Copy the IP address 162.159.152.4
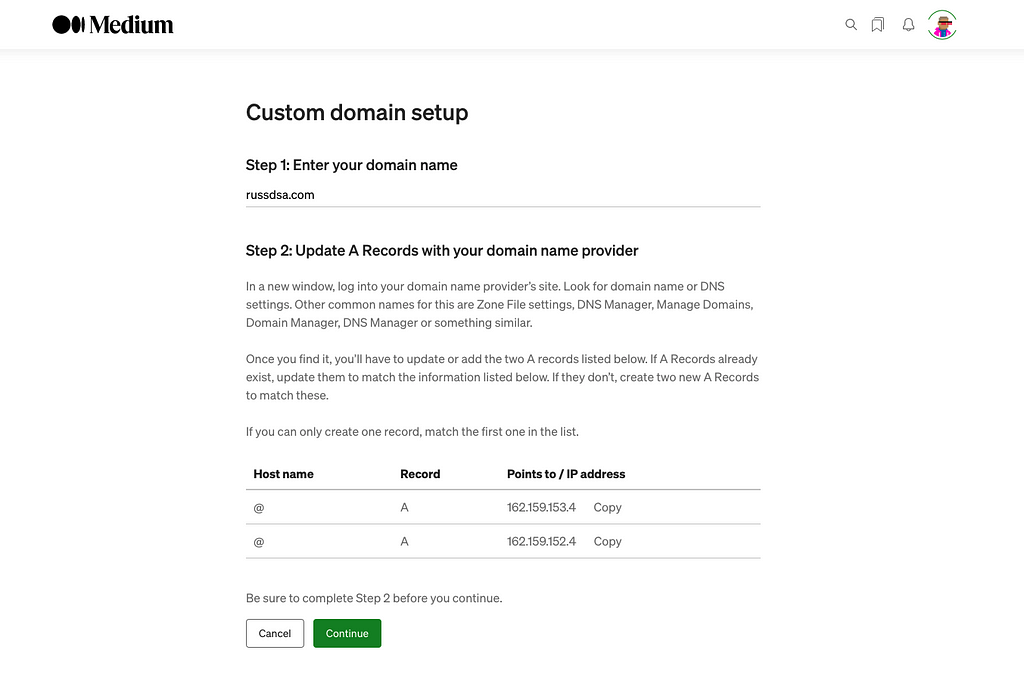The height and width of the screenshot is (693, 1024). (607, 541)
